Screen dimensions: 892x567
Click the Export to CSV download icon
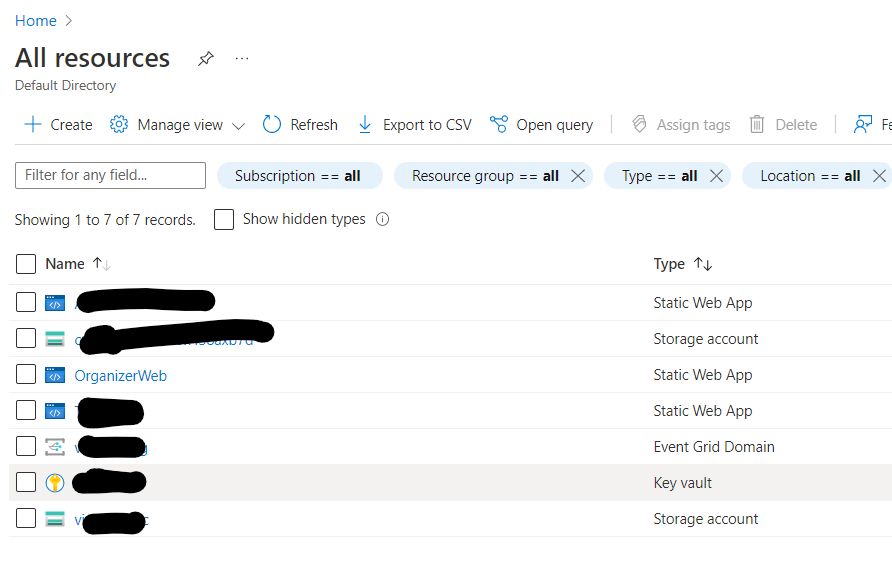coord(365,125)
